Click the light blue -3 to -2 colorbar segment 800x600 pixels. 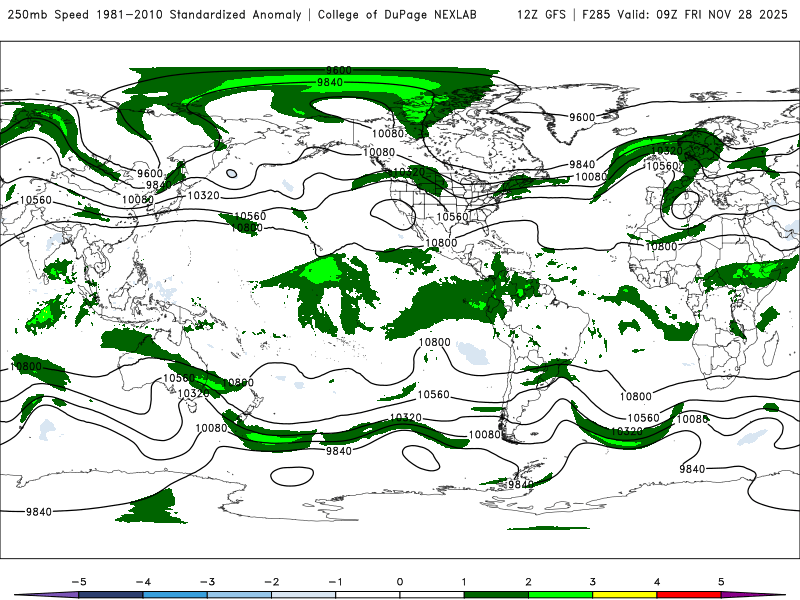[x=239, y=595]
